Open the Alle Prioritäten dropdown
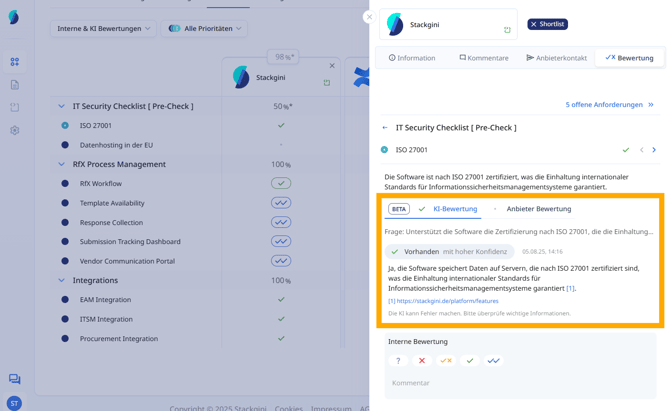 pos(205,29)
